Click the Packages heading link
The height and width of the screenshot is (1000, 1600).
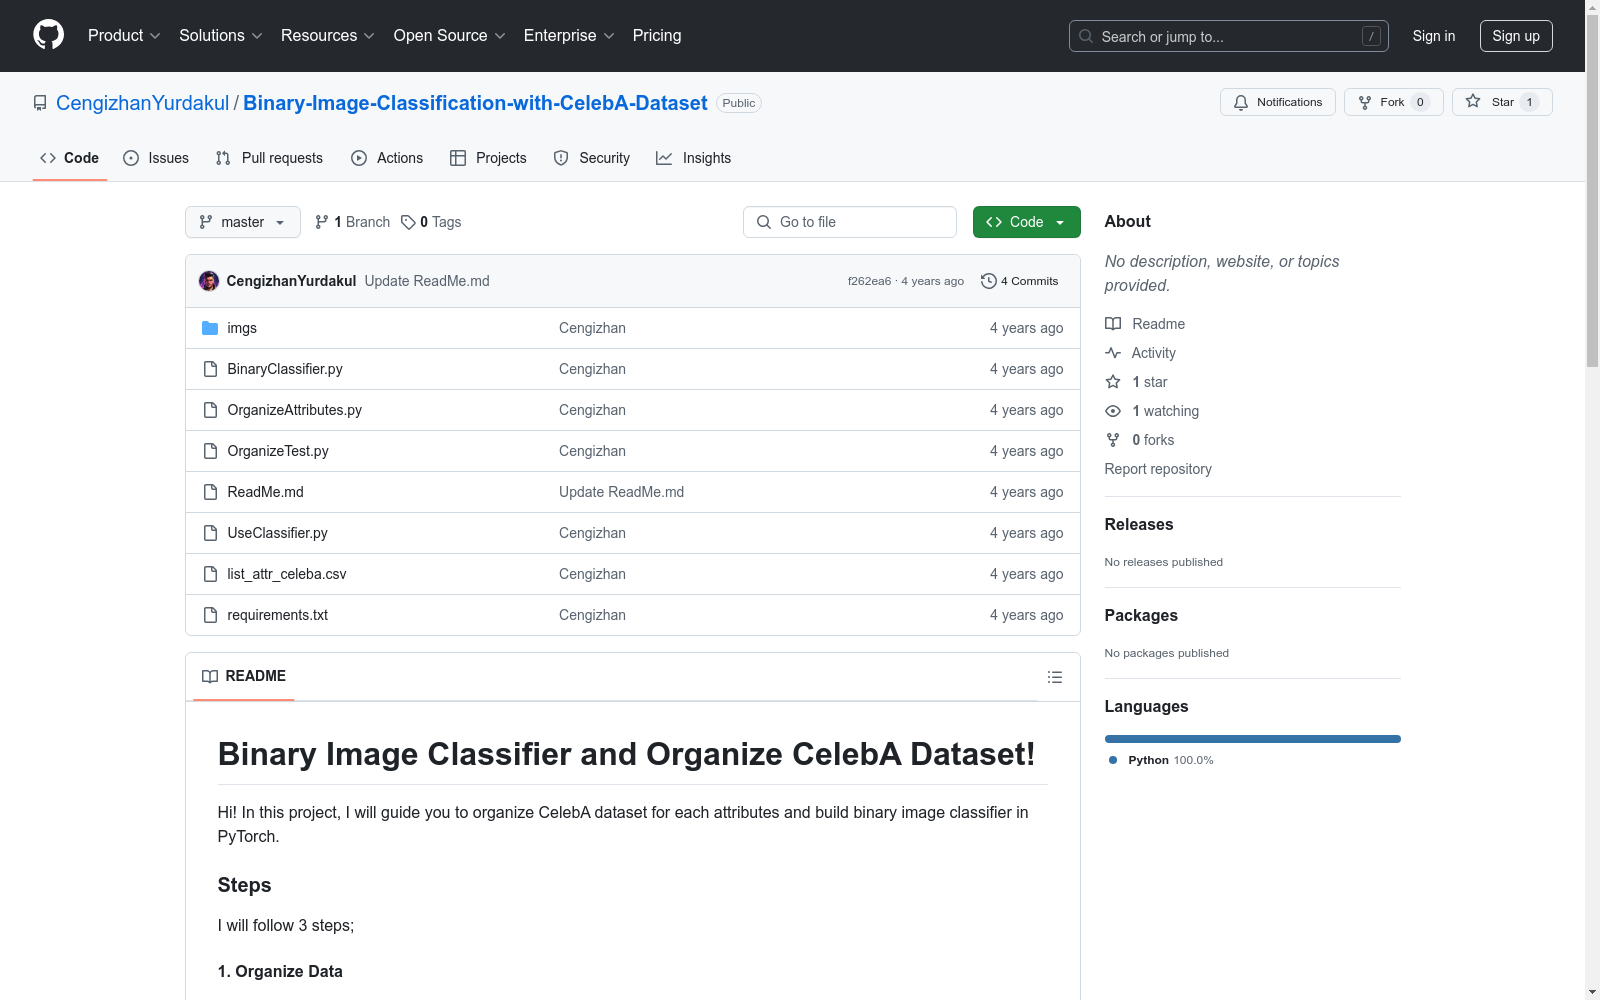tap(1141, 615)
